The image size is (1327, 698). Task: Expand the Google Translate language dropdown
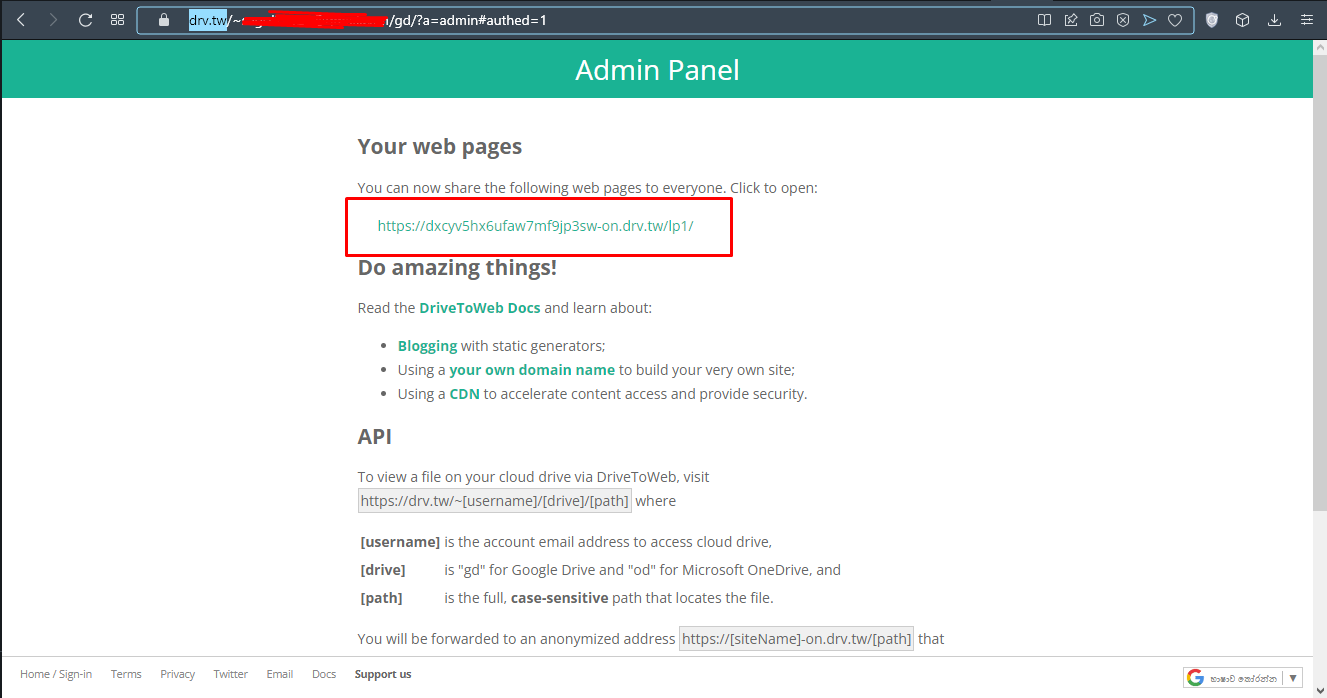coord(1293,678)
